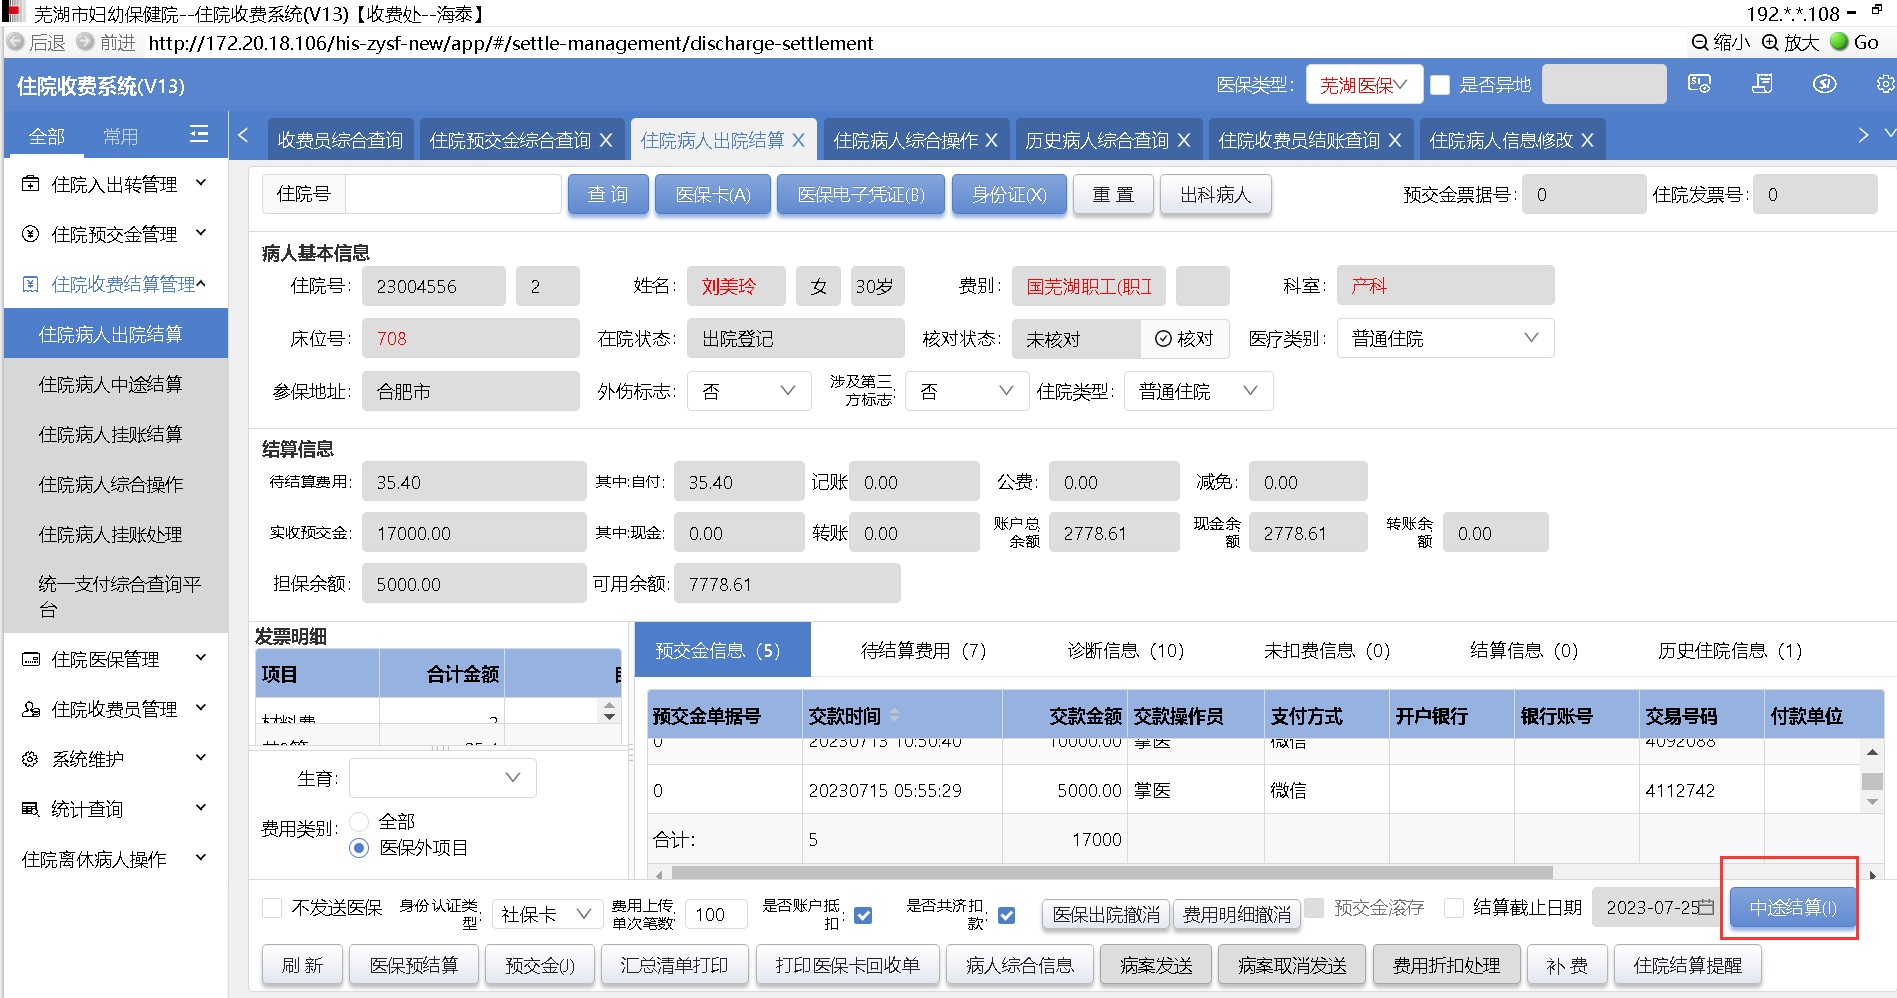Close the 住院预交金综合查询 tab
Viewport: 1897px width, 998px height.
(x=606, y=141)
